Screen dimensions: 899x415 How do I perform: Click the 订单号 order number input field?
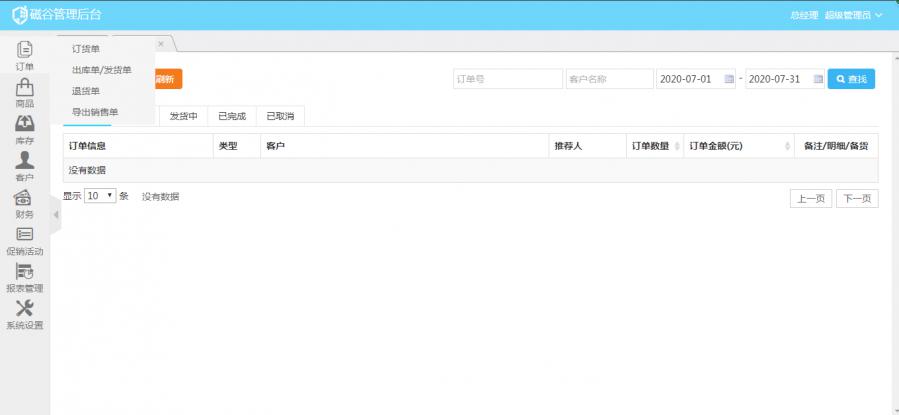tap(506, 79)
